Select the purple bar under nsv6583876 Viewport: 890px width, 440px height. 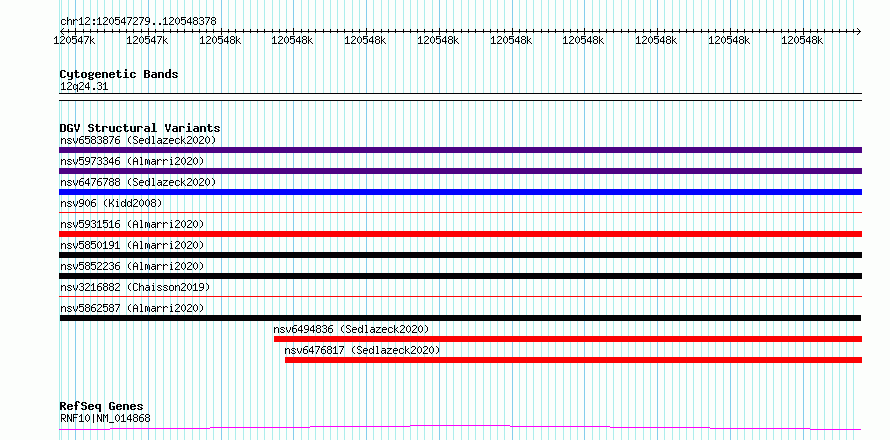[460, 150]
